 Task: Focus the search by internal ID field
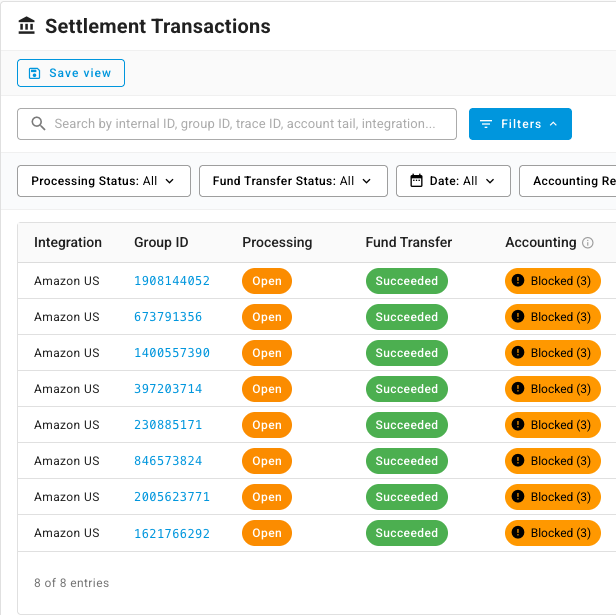click(x=237, y=124)
